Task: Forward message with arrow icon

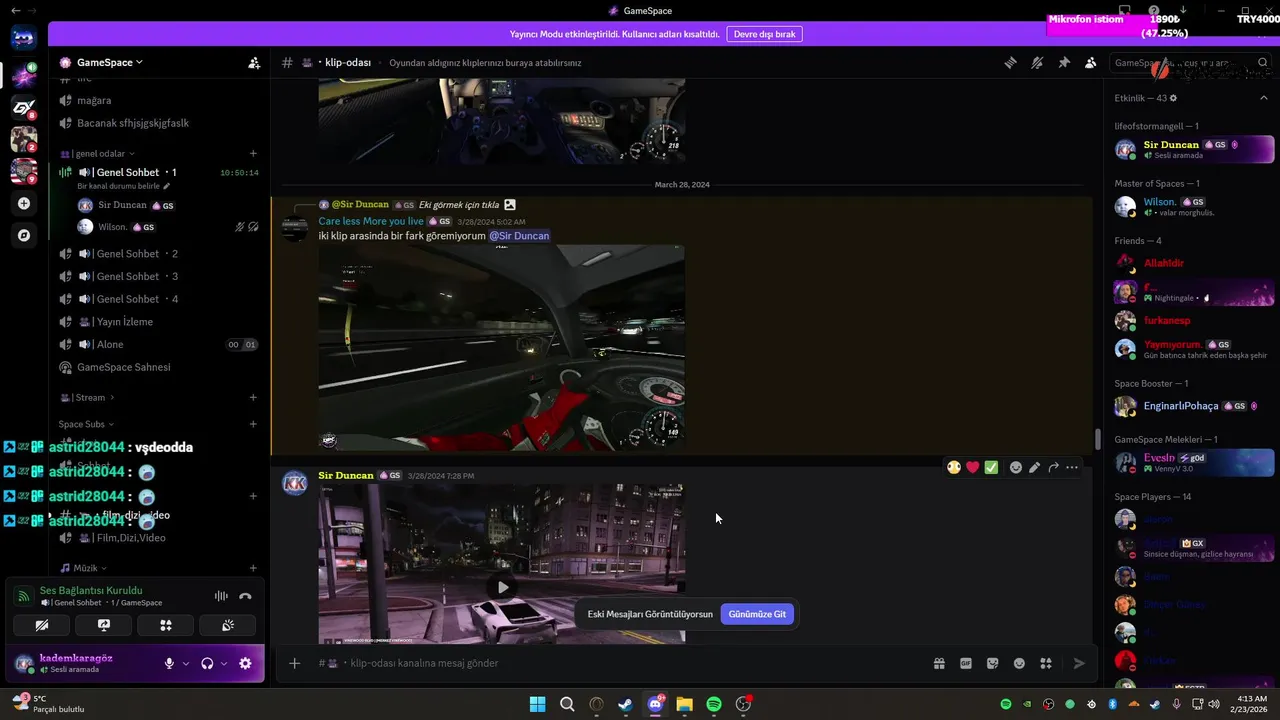Action: coord(1053,467)
